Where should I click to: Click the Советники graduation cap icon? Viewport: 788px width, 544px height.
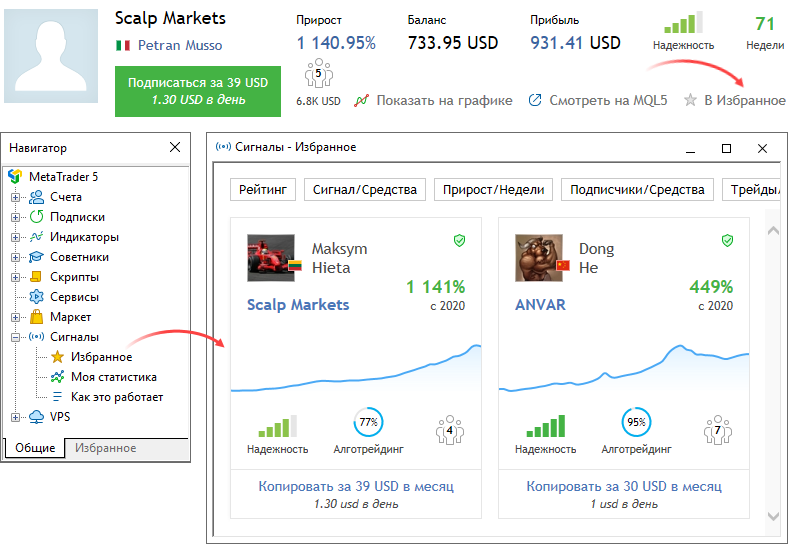[x=36, y=257]
